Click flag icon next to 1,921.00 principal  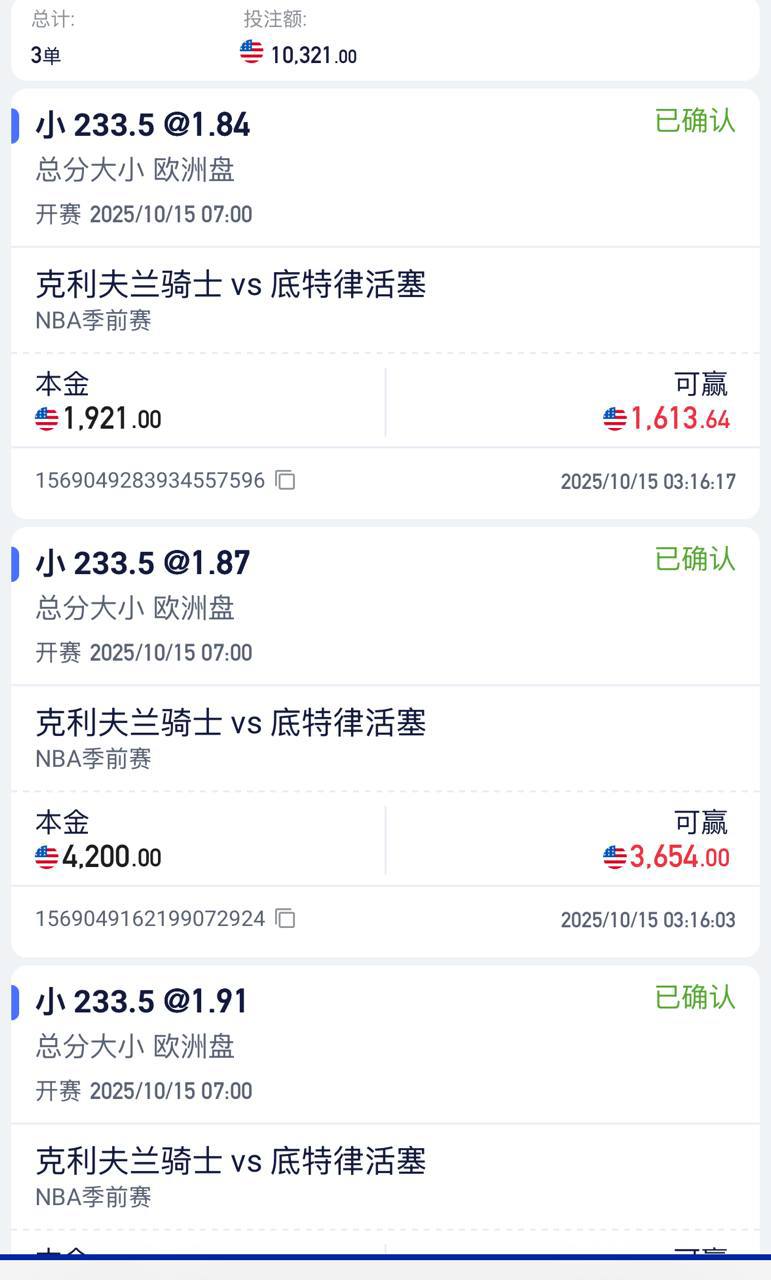point(47,418)
